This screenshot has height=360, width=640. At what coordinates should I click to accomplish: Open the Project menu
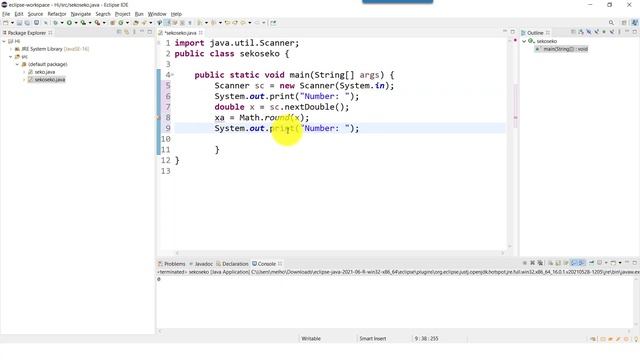point(122,14)
